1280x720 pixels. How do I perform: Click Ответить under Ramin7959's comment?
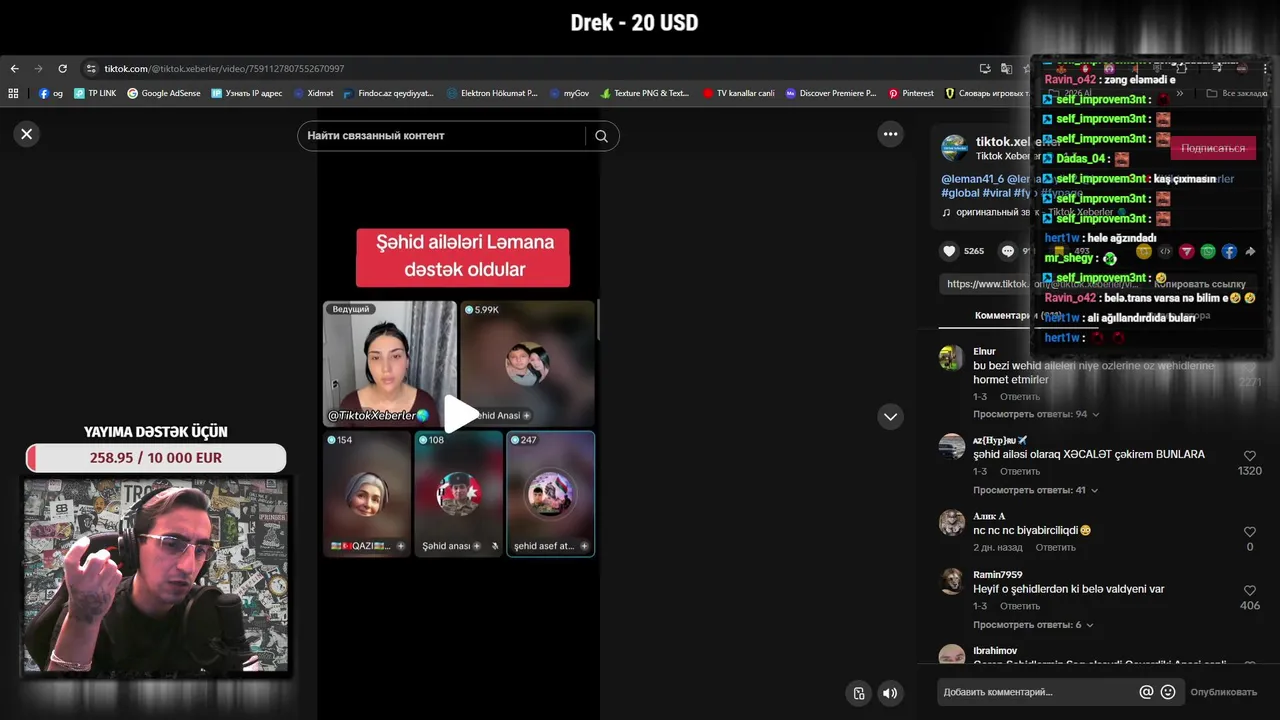point(1020,606)
